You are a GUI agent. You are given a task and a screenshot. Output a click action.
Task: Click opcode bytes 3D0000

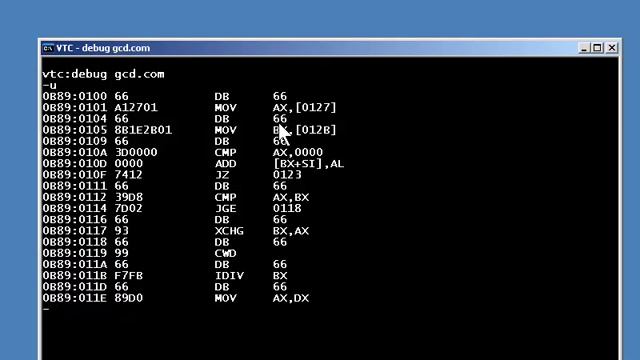pos(136,152)
